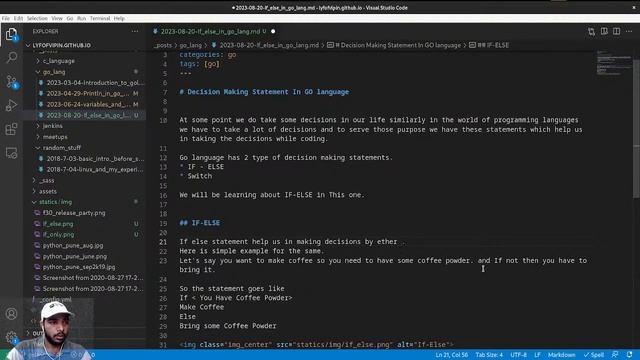Select 2023-08-20-if_else_in_go file in explorer
The image size is (640, 360).
(x=85, y=115)
